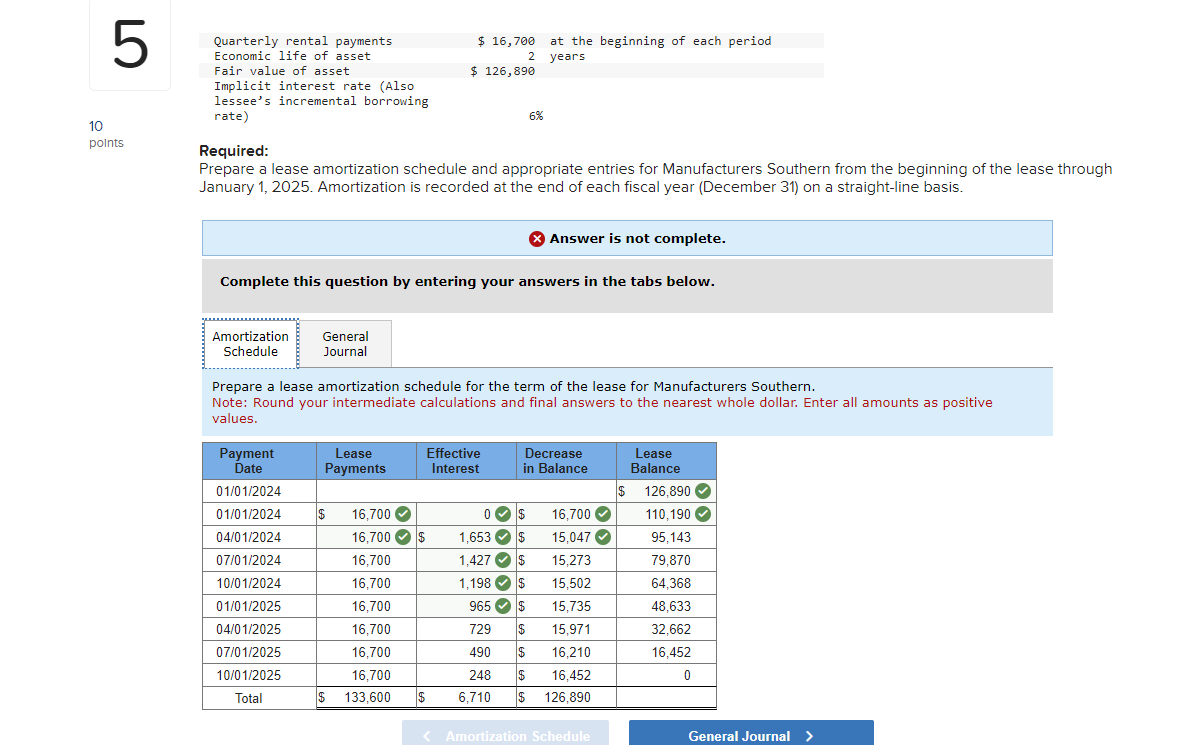Click the $16,700 quarterly rental payment value
Screen dimensions: 1184x745
tap(506, 41)
